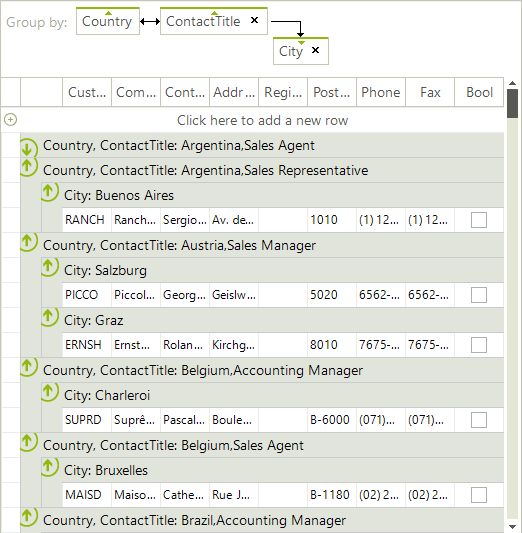Screen dimensions: 522x533
Task: Expand the Argentina, Sales Agent group
Action: (x=28, y=147)
